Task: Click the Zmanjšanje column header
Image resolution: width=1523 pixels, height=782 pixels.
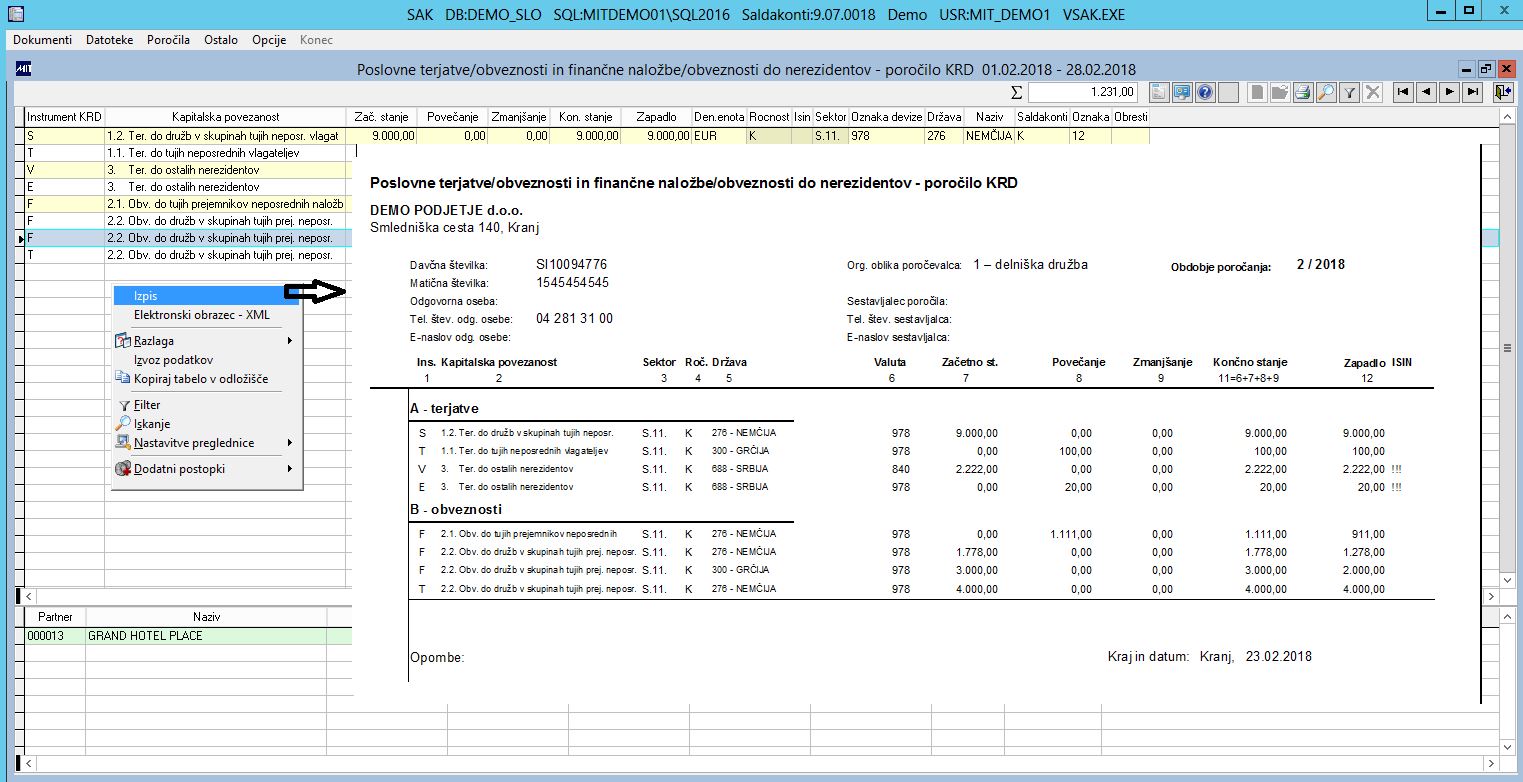Action: pyautogui.click(x=519, y=117)
